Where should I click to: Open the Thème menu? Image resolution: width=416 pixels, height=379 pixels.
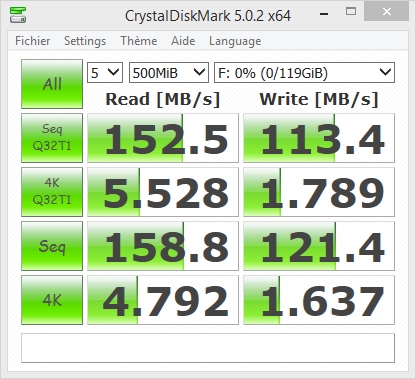click(x=139, y=41)
